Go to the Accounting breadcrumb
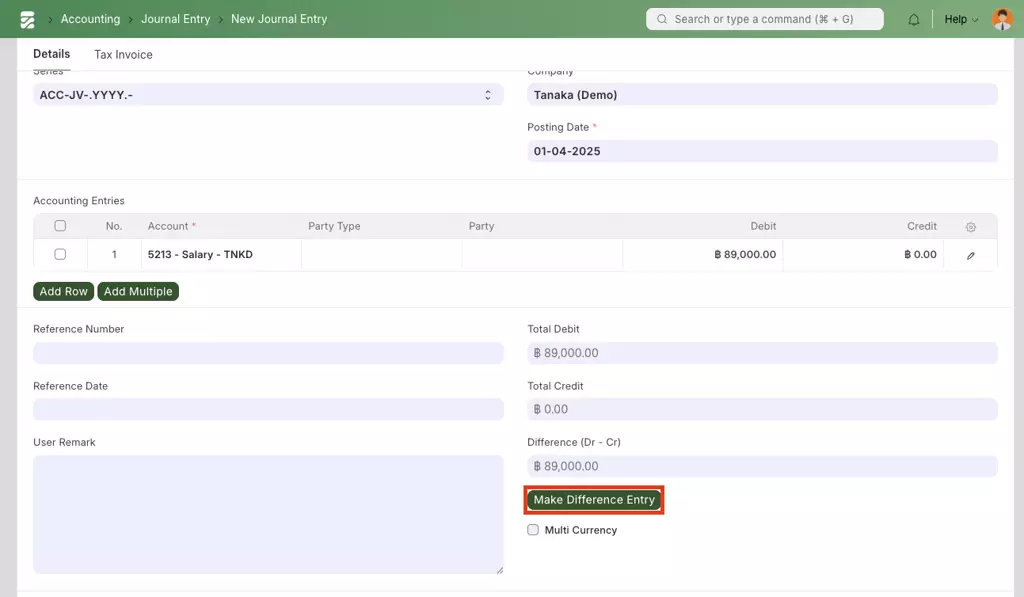Image resolution: width=1024 pixels, height=597 pixels. tap(90, 19)
